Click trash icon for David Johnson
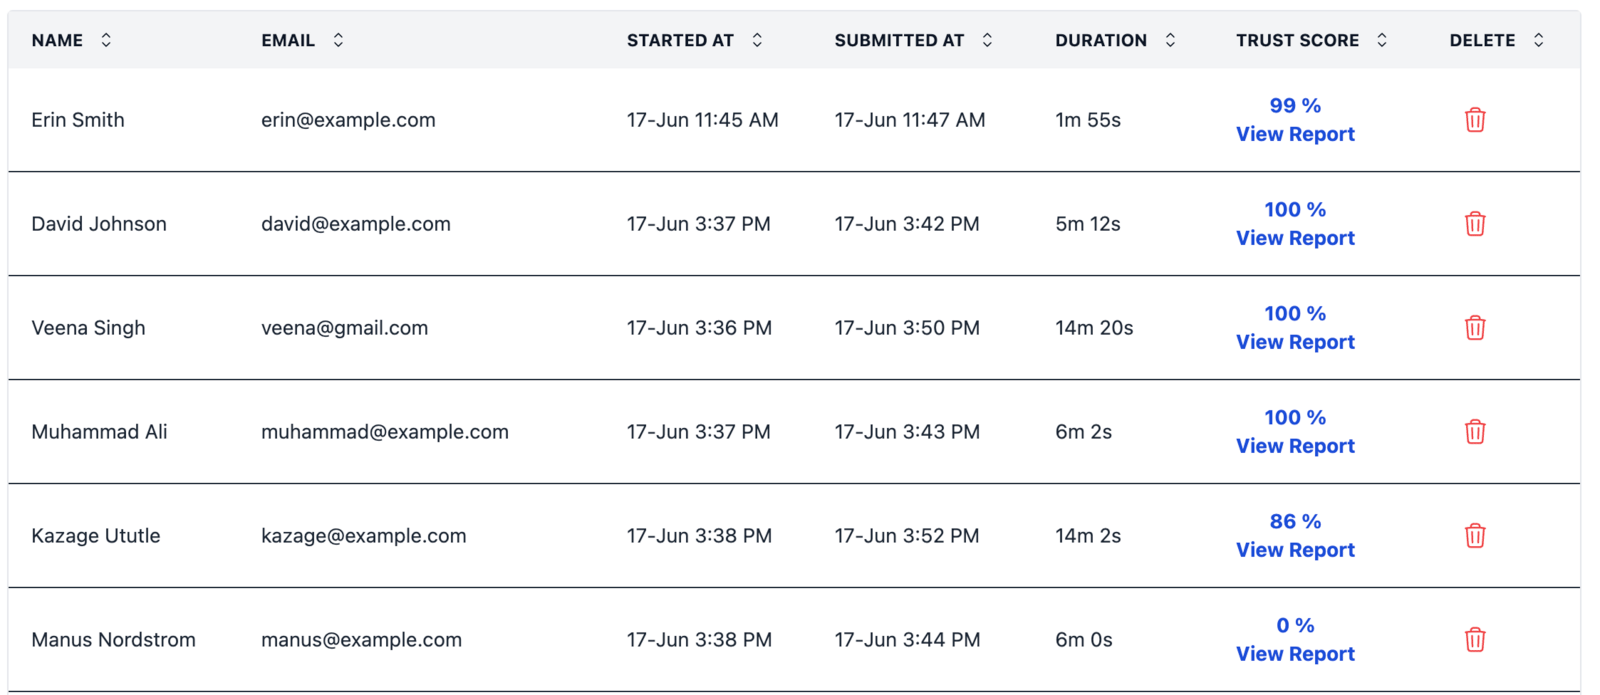This screenshot has height=695, width=1600. pyautogui.click(x=1475, y=224)
